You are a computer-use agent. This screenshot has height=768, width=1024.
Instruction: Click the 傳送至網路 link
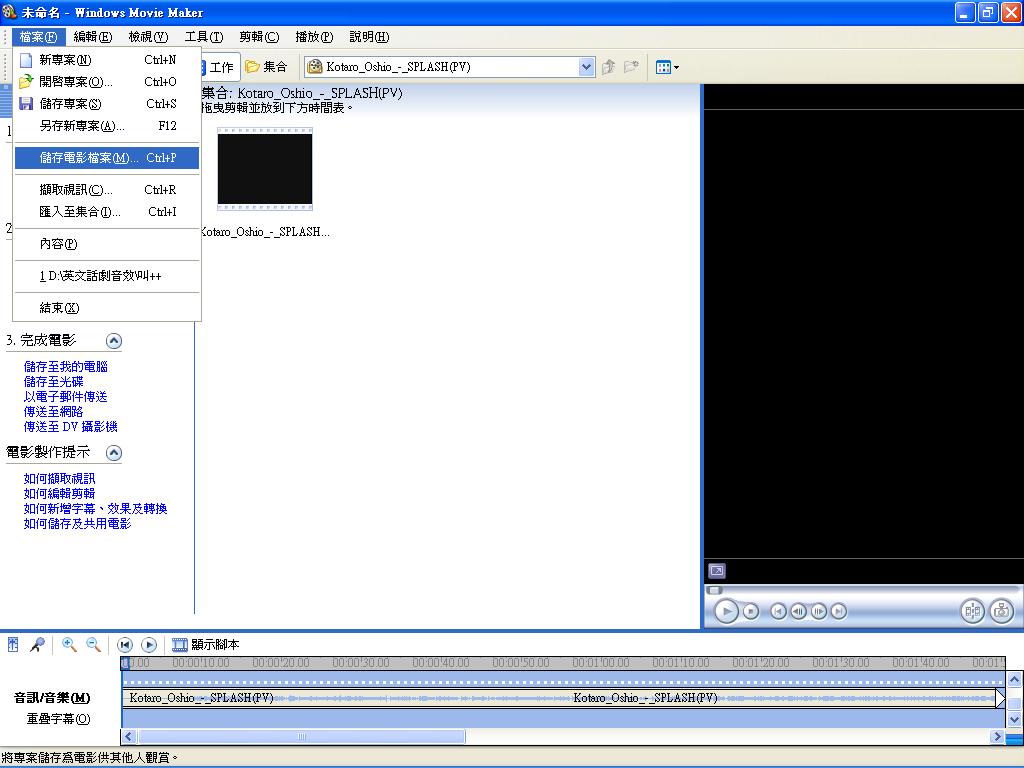pyautogui.click(x=54, y=412)
